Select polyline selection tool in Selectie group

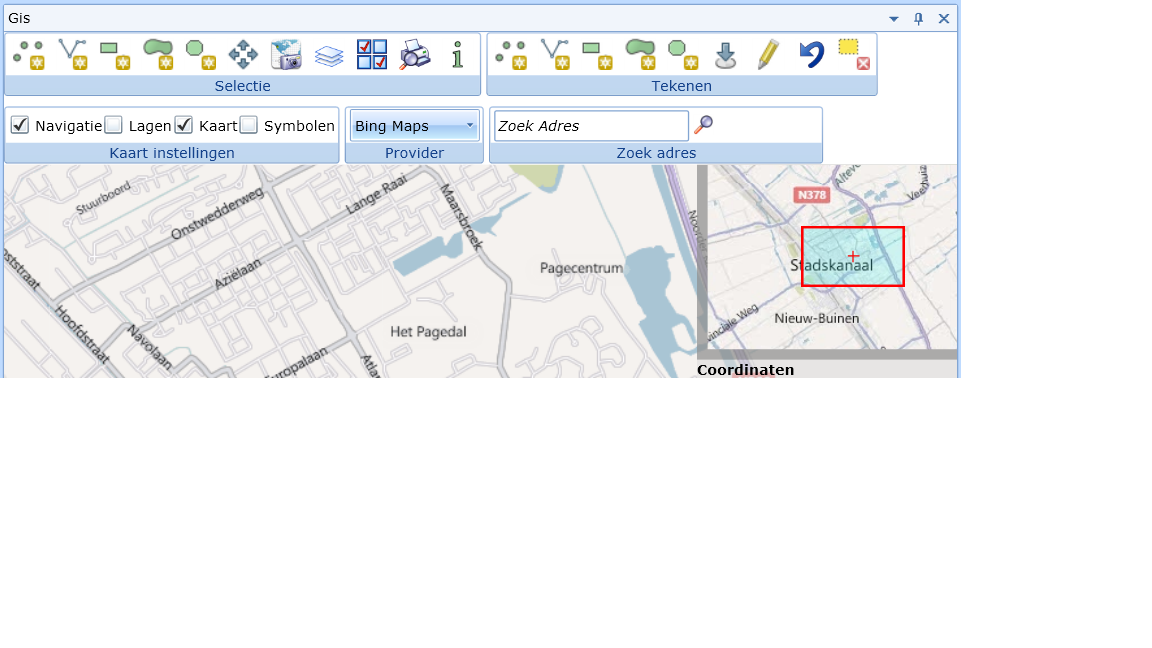(73, 55)
